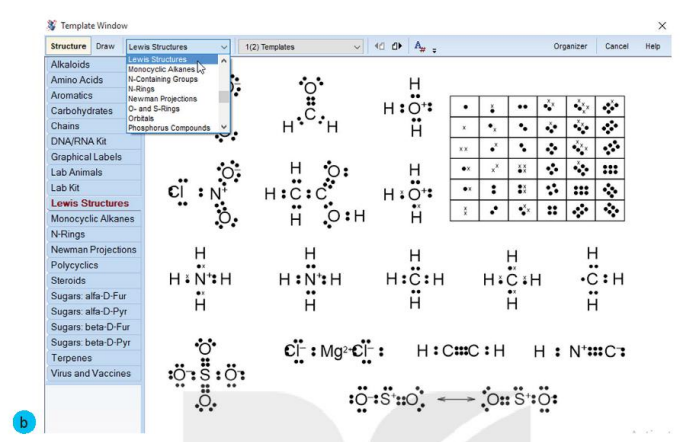Select the formaldehyde Lewis structure template
The height and width of the screenshot is (442, 682).
tap(310, 104)
